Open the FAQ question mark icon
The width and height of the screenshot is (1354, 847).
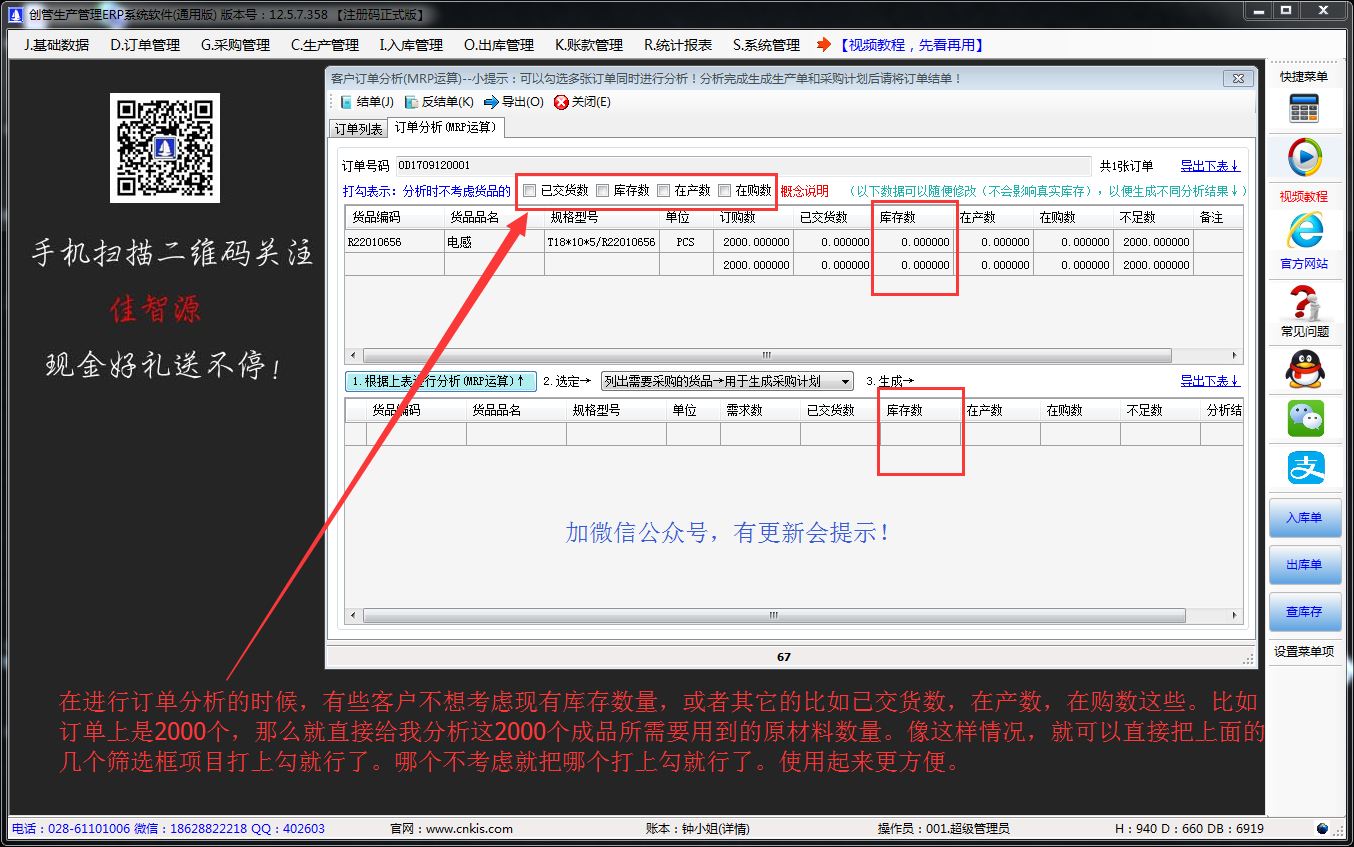(1304, 302)
